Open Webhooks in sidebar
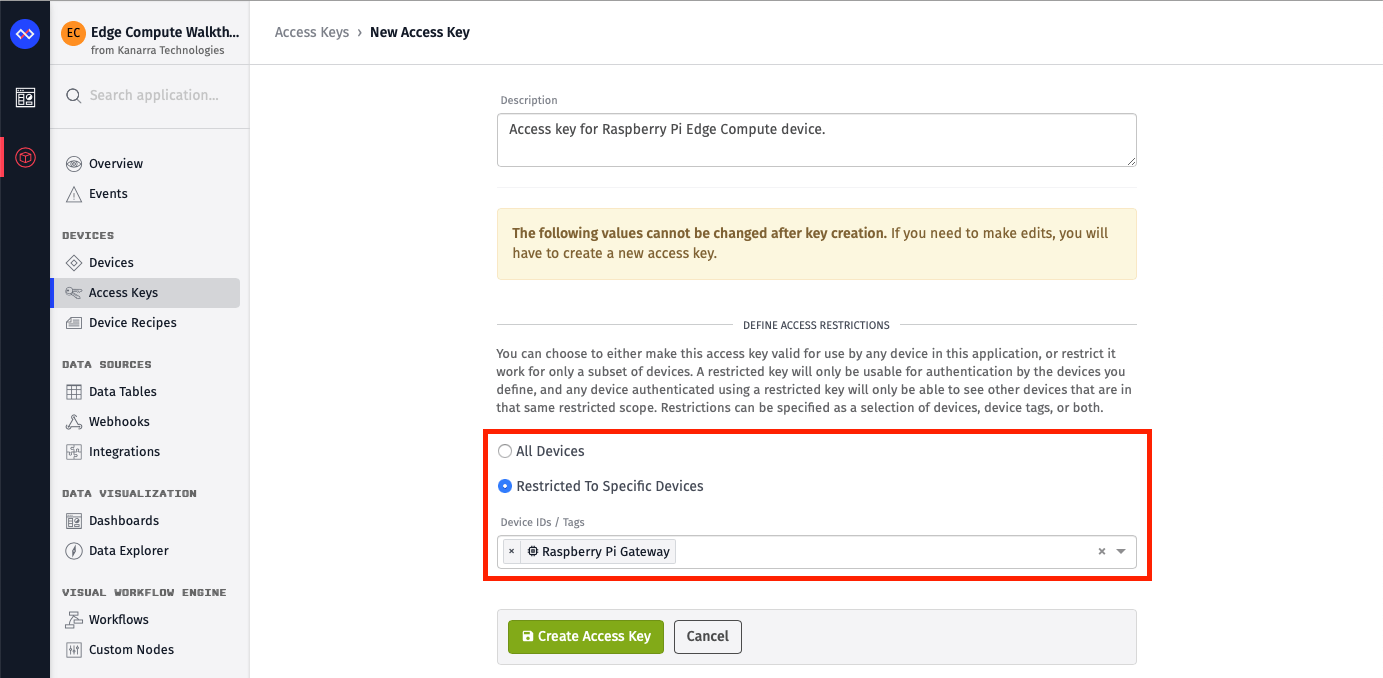 coord(119,422)
